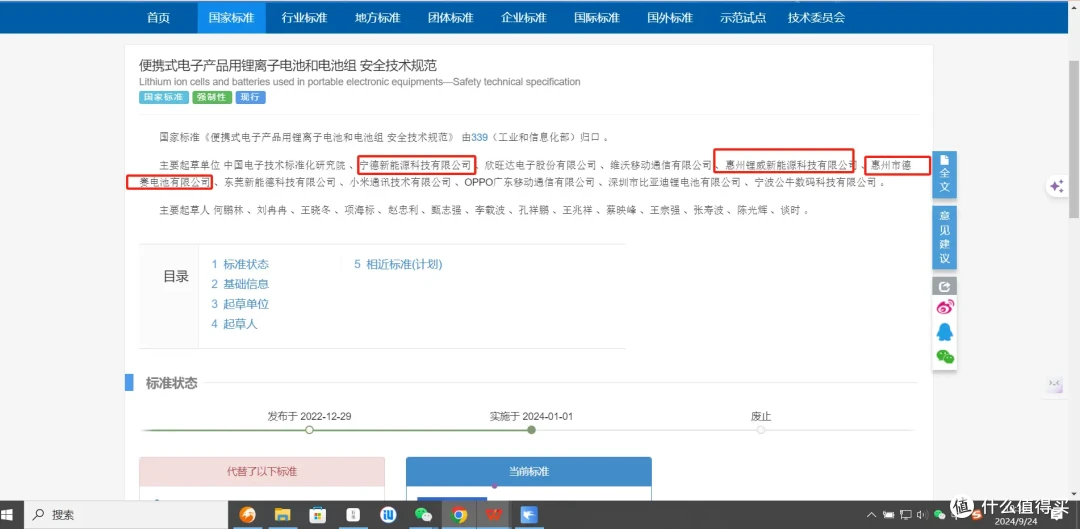This screenshot has height=529, width=1080.
Task: Select the 国家标准 navigation tab
Action: [x=231, y=18]
